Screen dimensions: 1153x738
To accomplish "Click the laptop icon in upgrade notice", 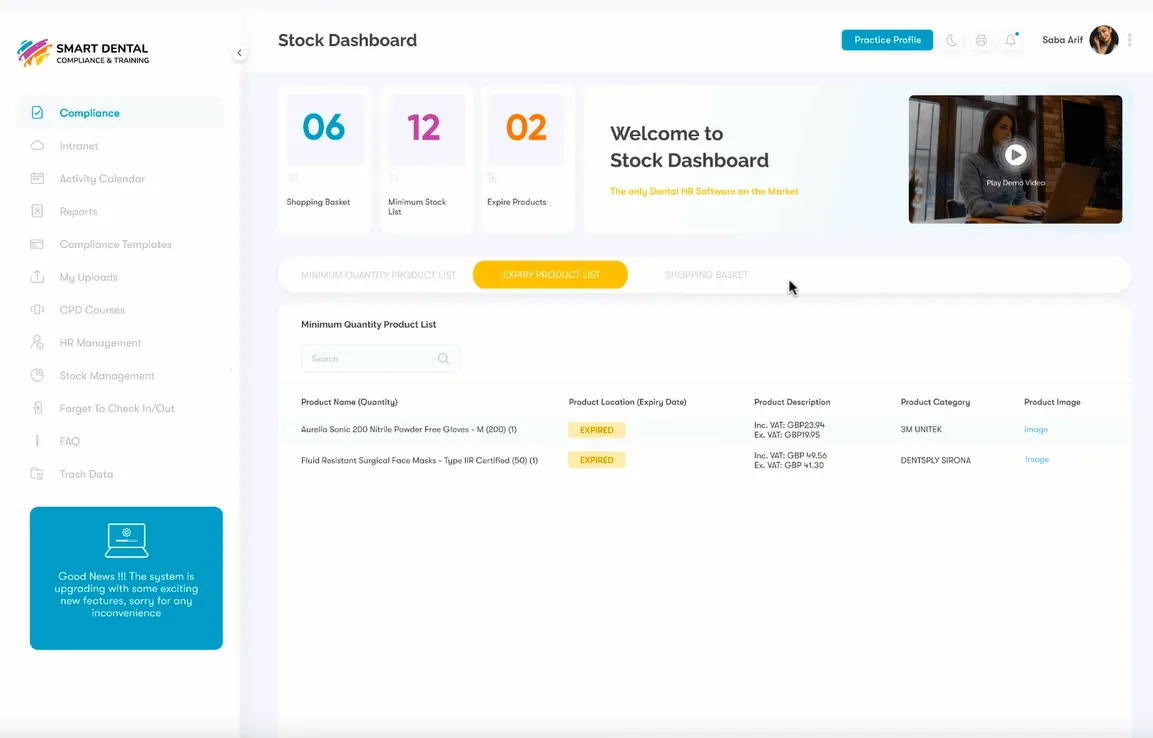I will click(x=126, y=540).
